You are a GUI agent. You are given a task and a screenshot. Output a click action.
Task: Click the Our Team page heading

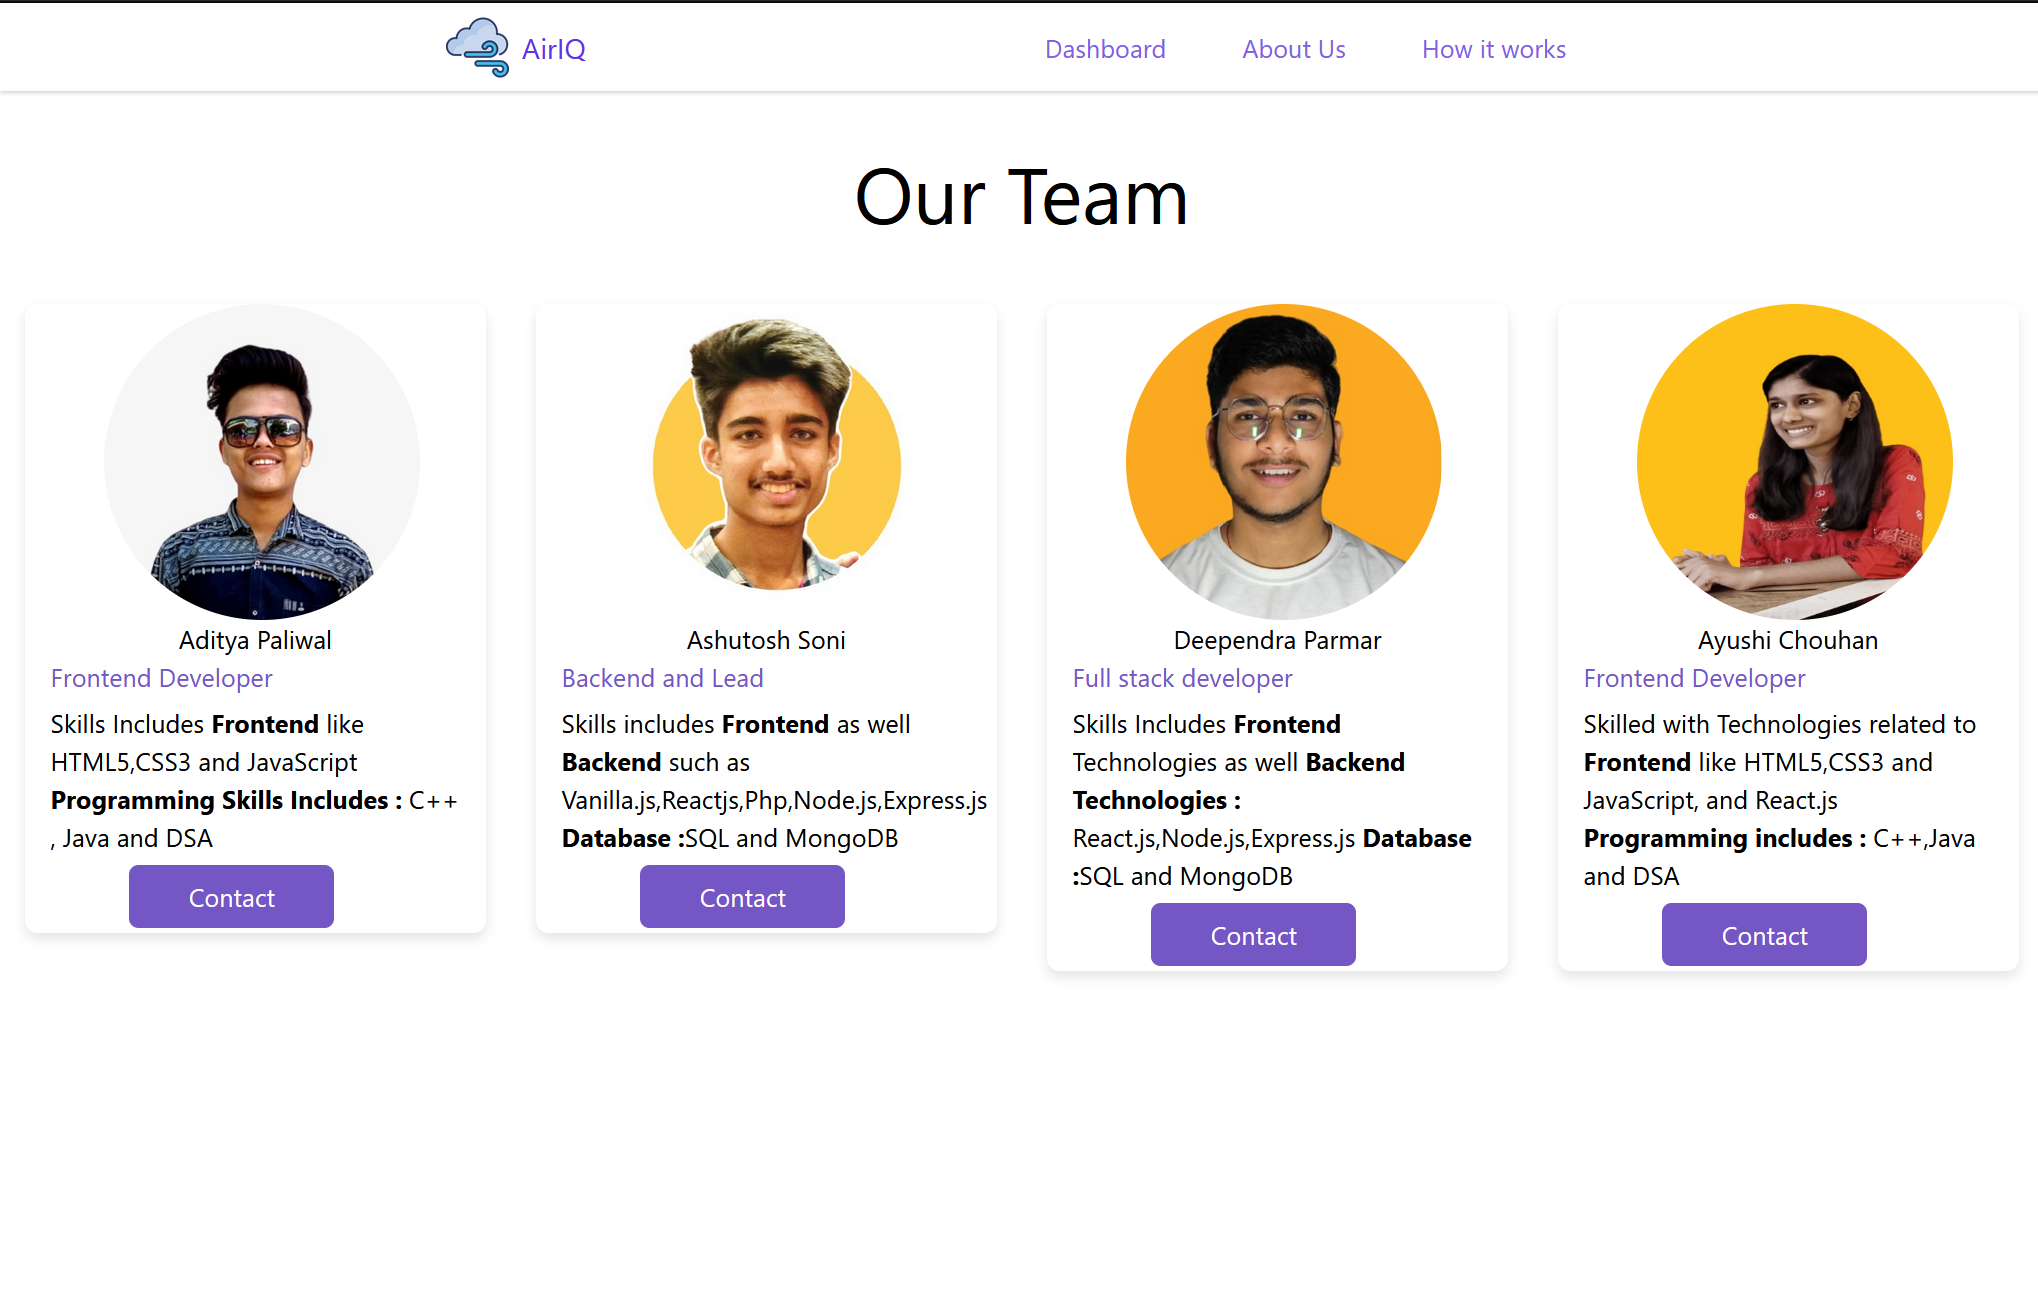coord(1021,197)
